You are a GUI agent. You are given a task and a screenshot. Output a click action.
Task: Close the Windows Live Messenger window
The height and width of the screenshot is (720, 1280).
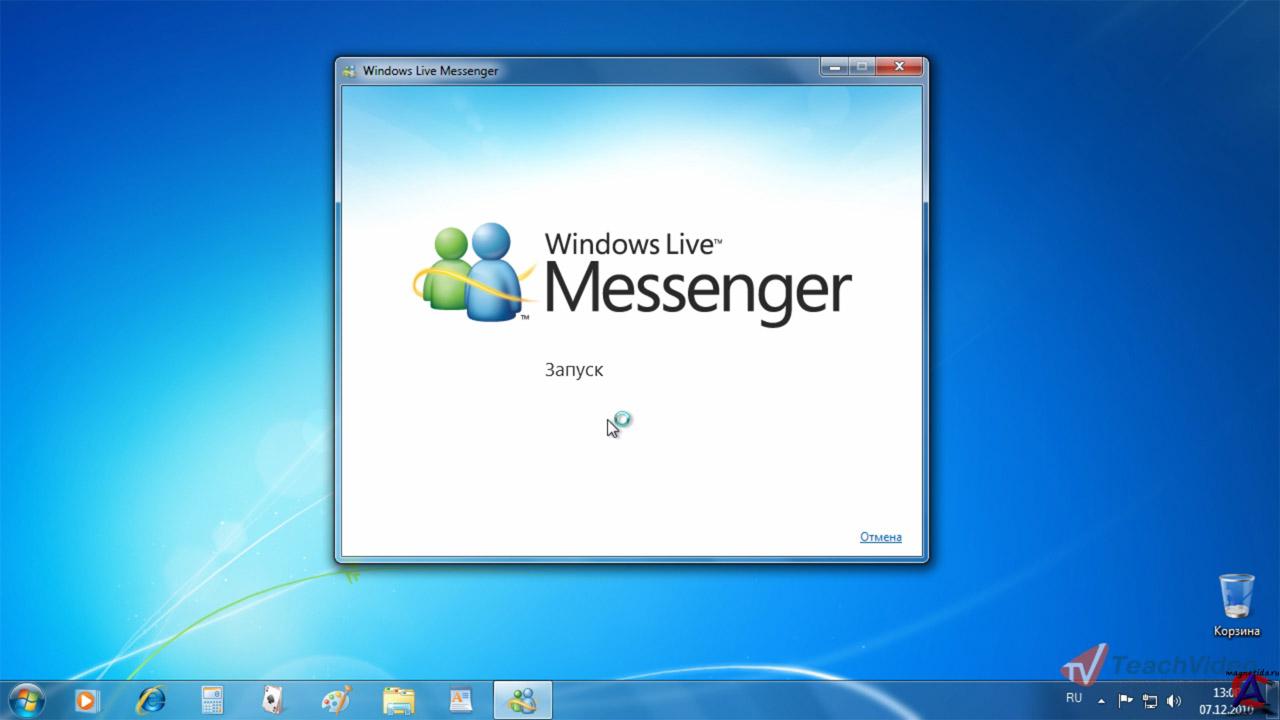point(899,67)
